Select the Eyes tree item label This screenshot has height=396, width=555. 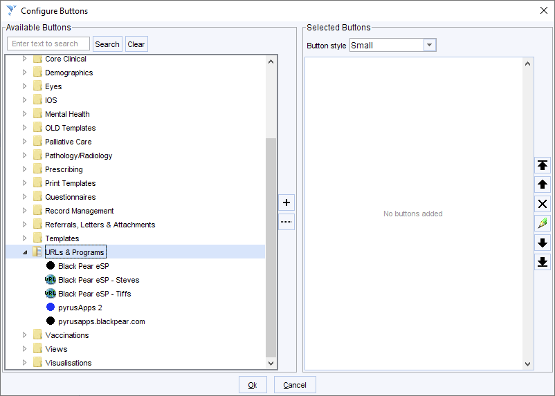pos(53,87)
